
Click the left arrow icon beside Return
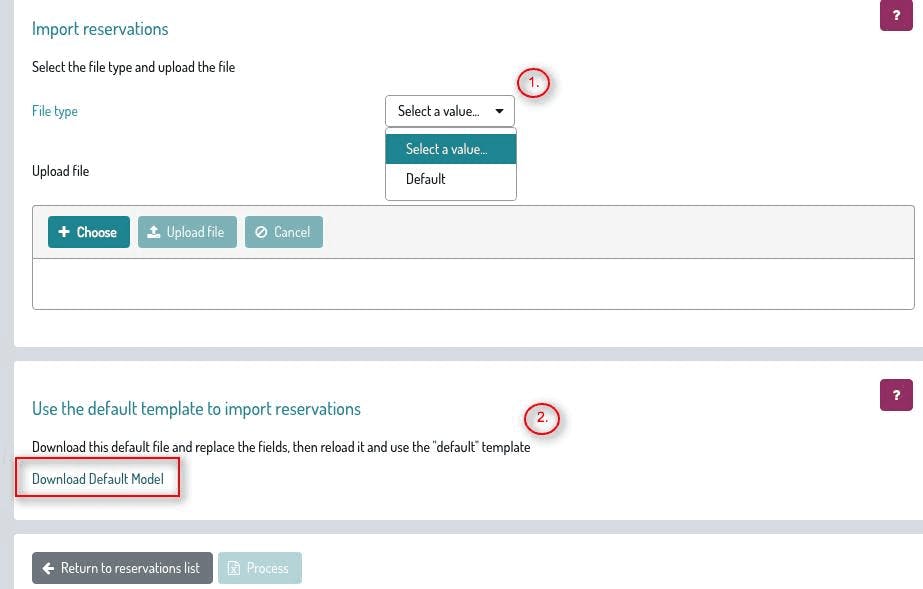point(48,568)
